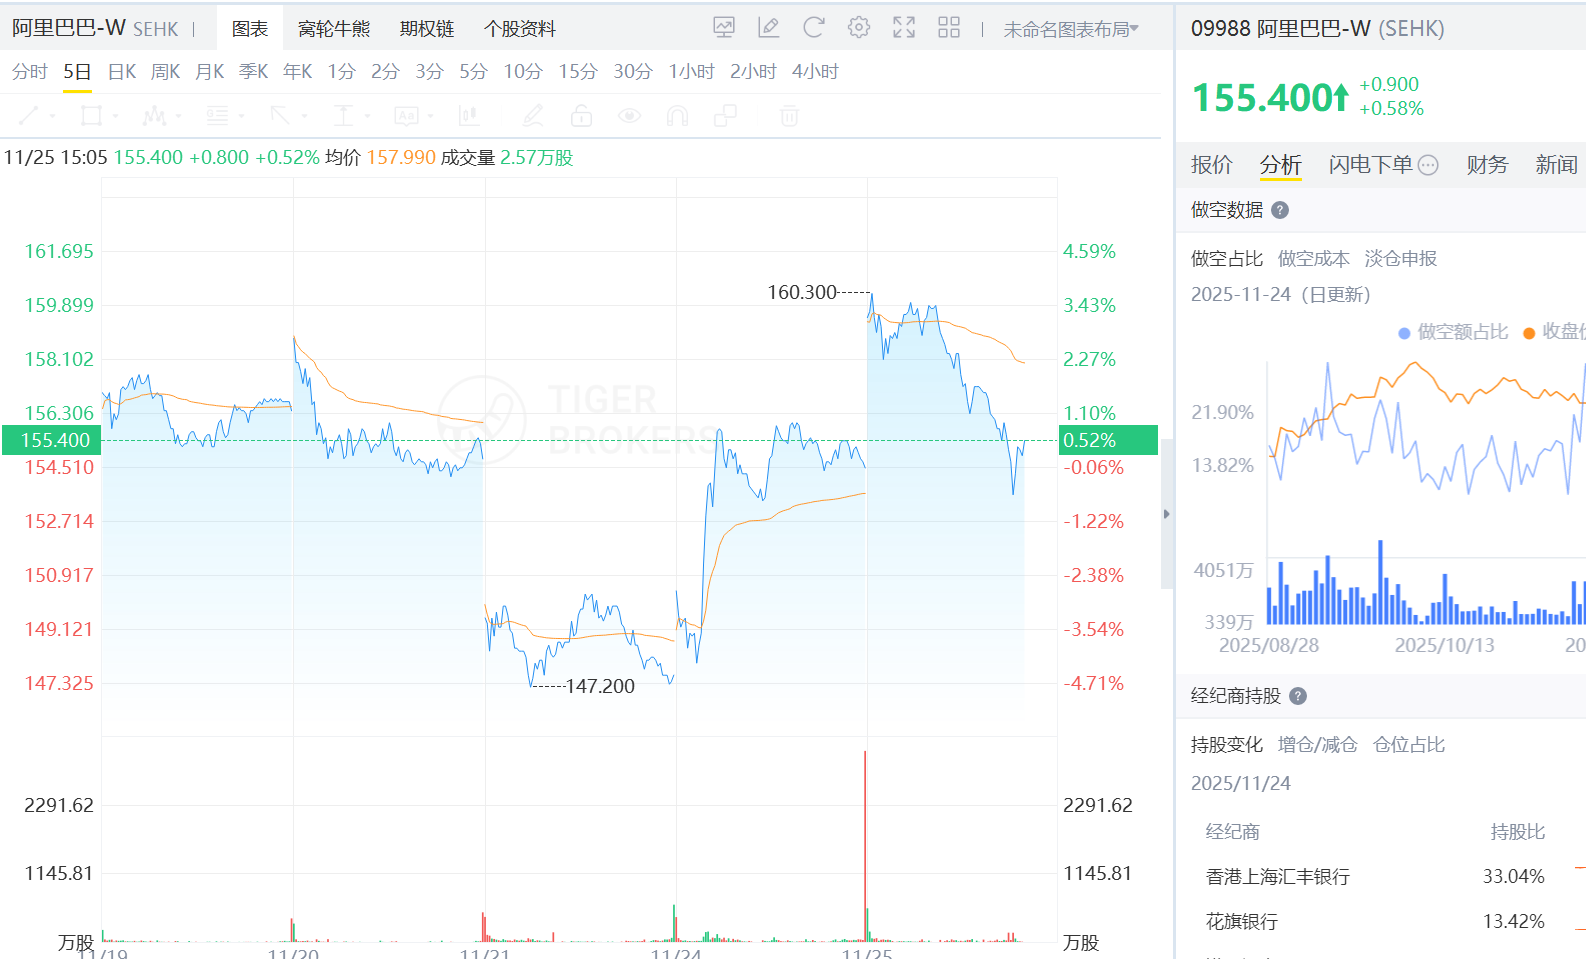Select the 周K timeframe
The height and width of the screenshot is (959, 1586).
(x=166, y=72)
